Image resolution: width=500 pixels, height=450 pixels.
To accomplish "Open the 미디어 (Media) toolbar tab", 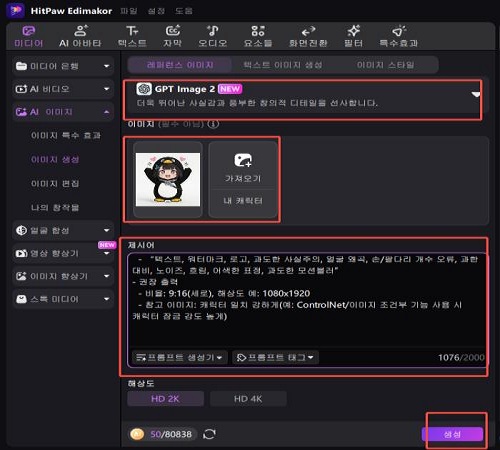I will click(28, 37).
